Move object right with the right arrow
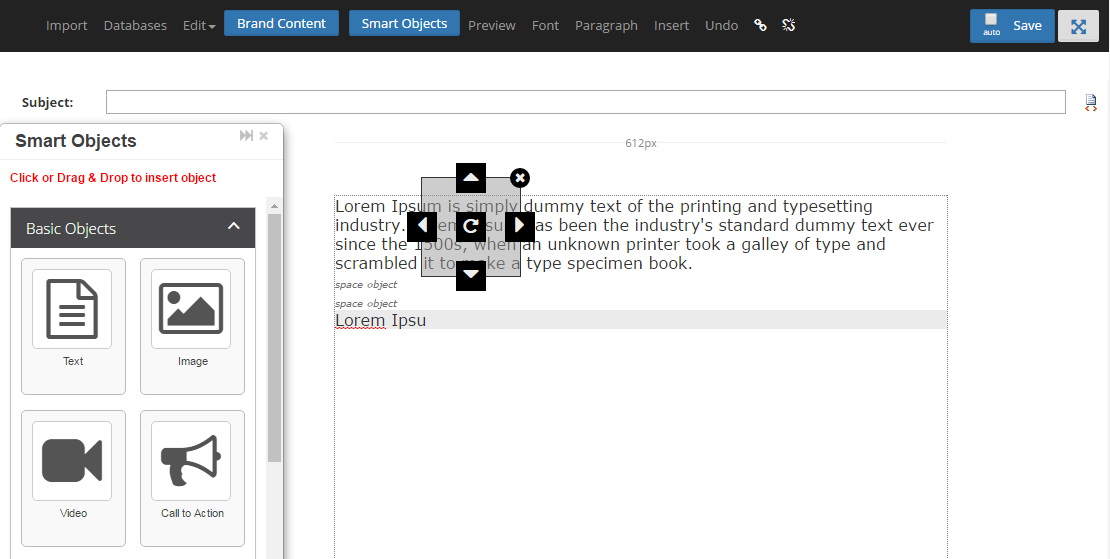 click(519, 226)
